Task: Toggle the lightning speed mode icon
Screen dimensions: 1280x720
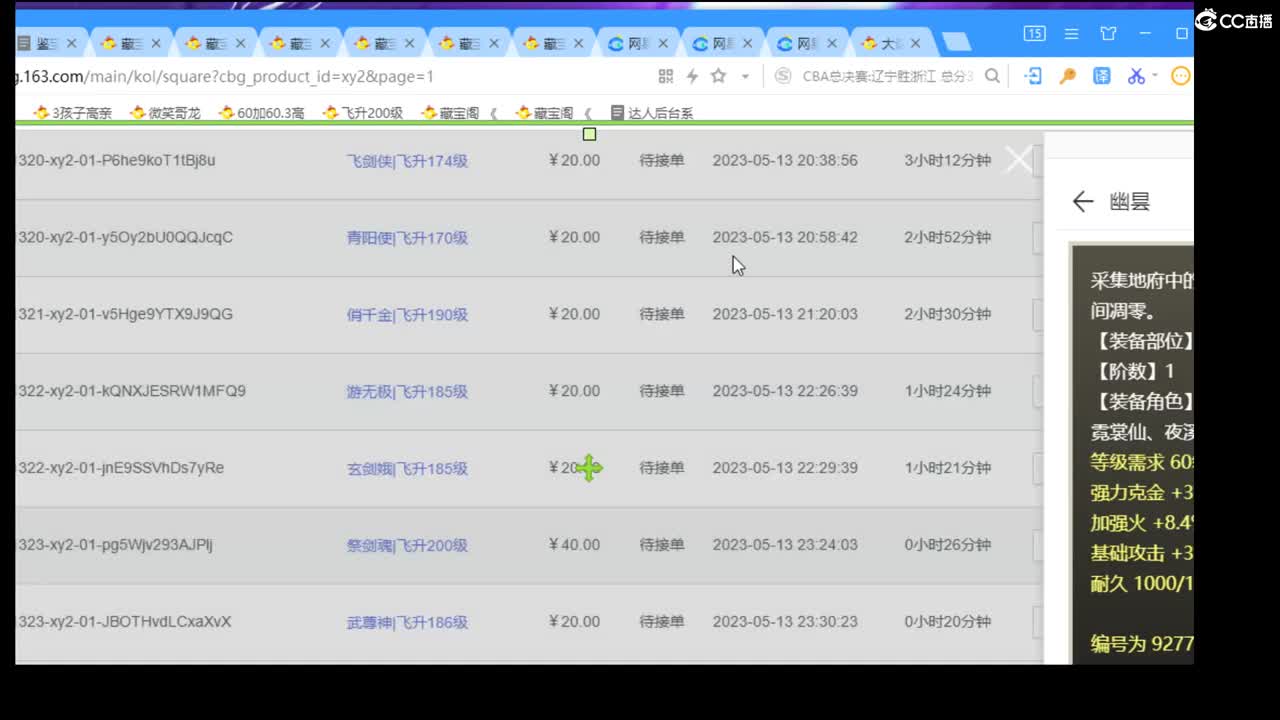Action: click(x=692, y=76)
